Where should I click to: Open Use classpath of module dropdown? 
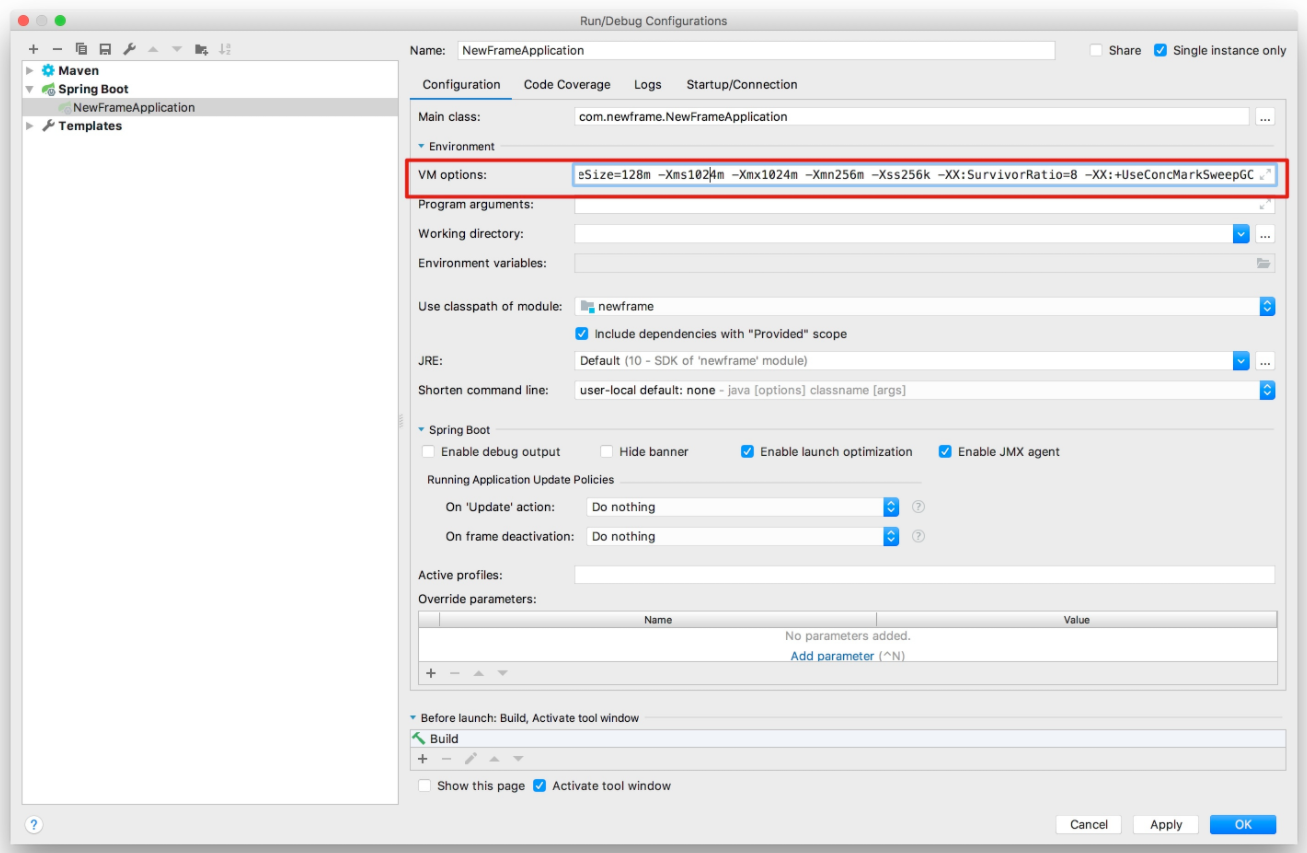click(x=1267, y=307)
